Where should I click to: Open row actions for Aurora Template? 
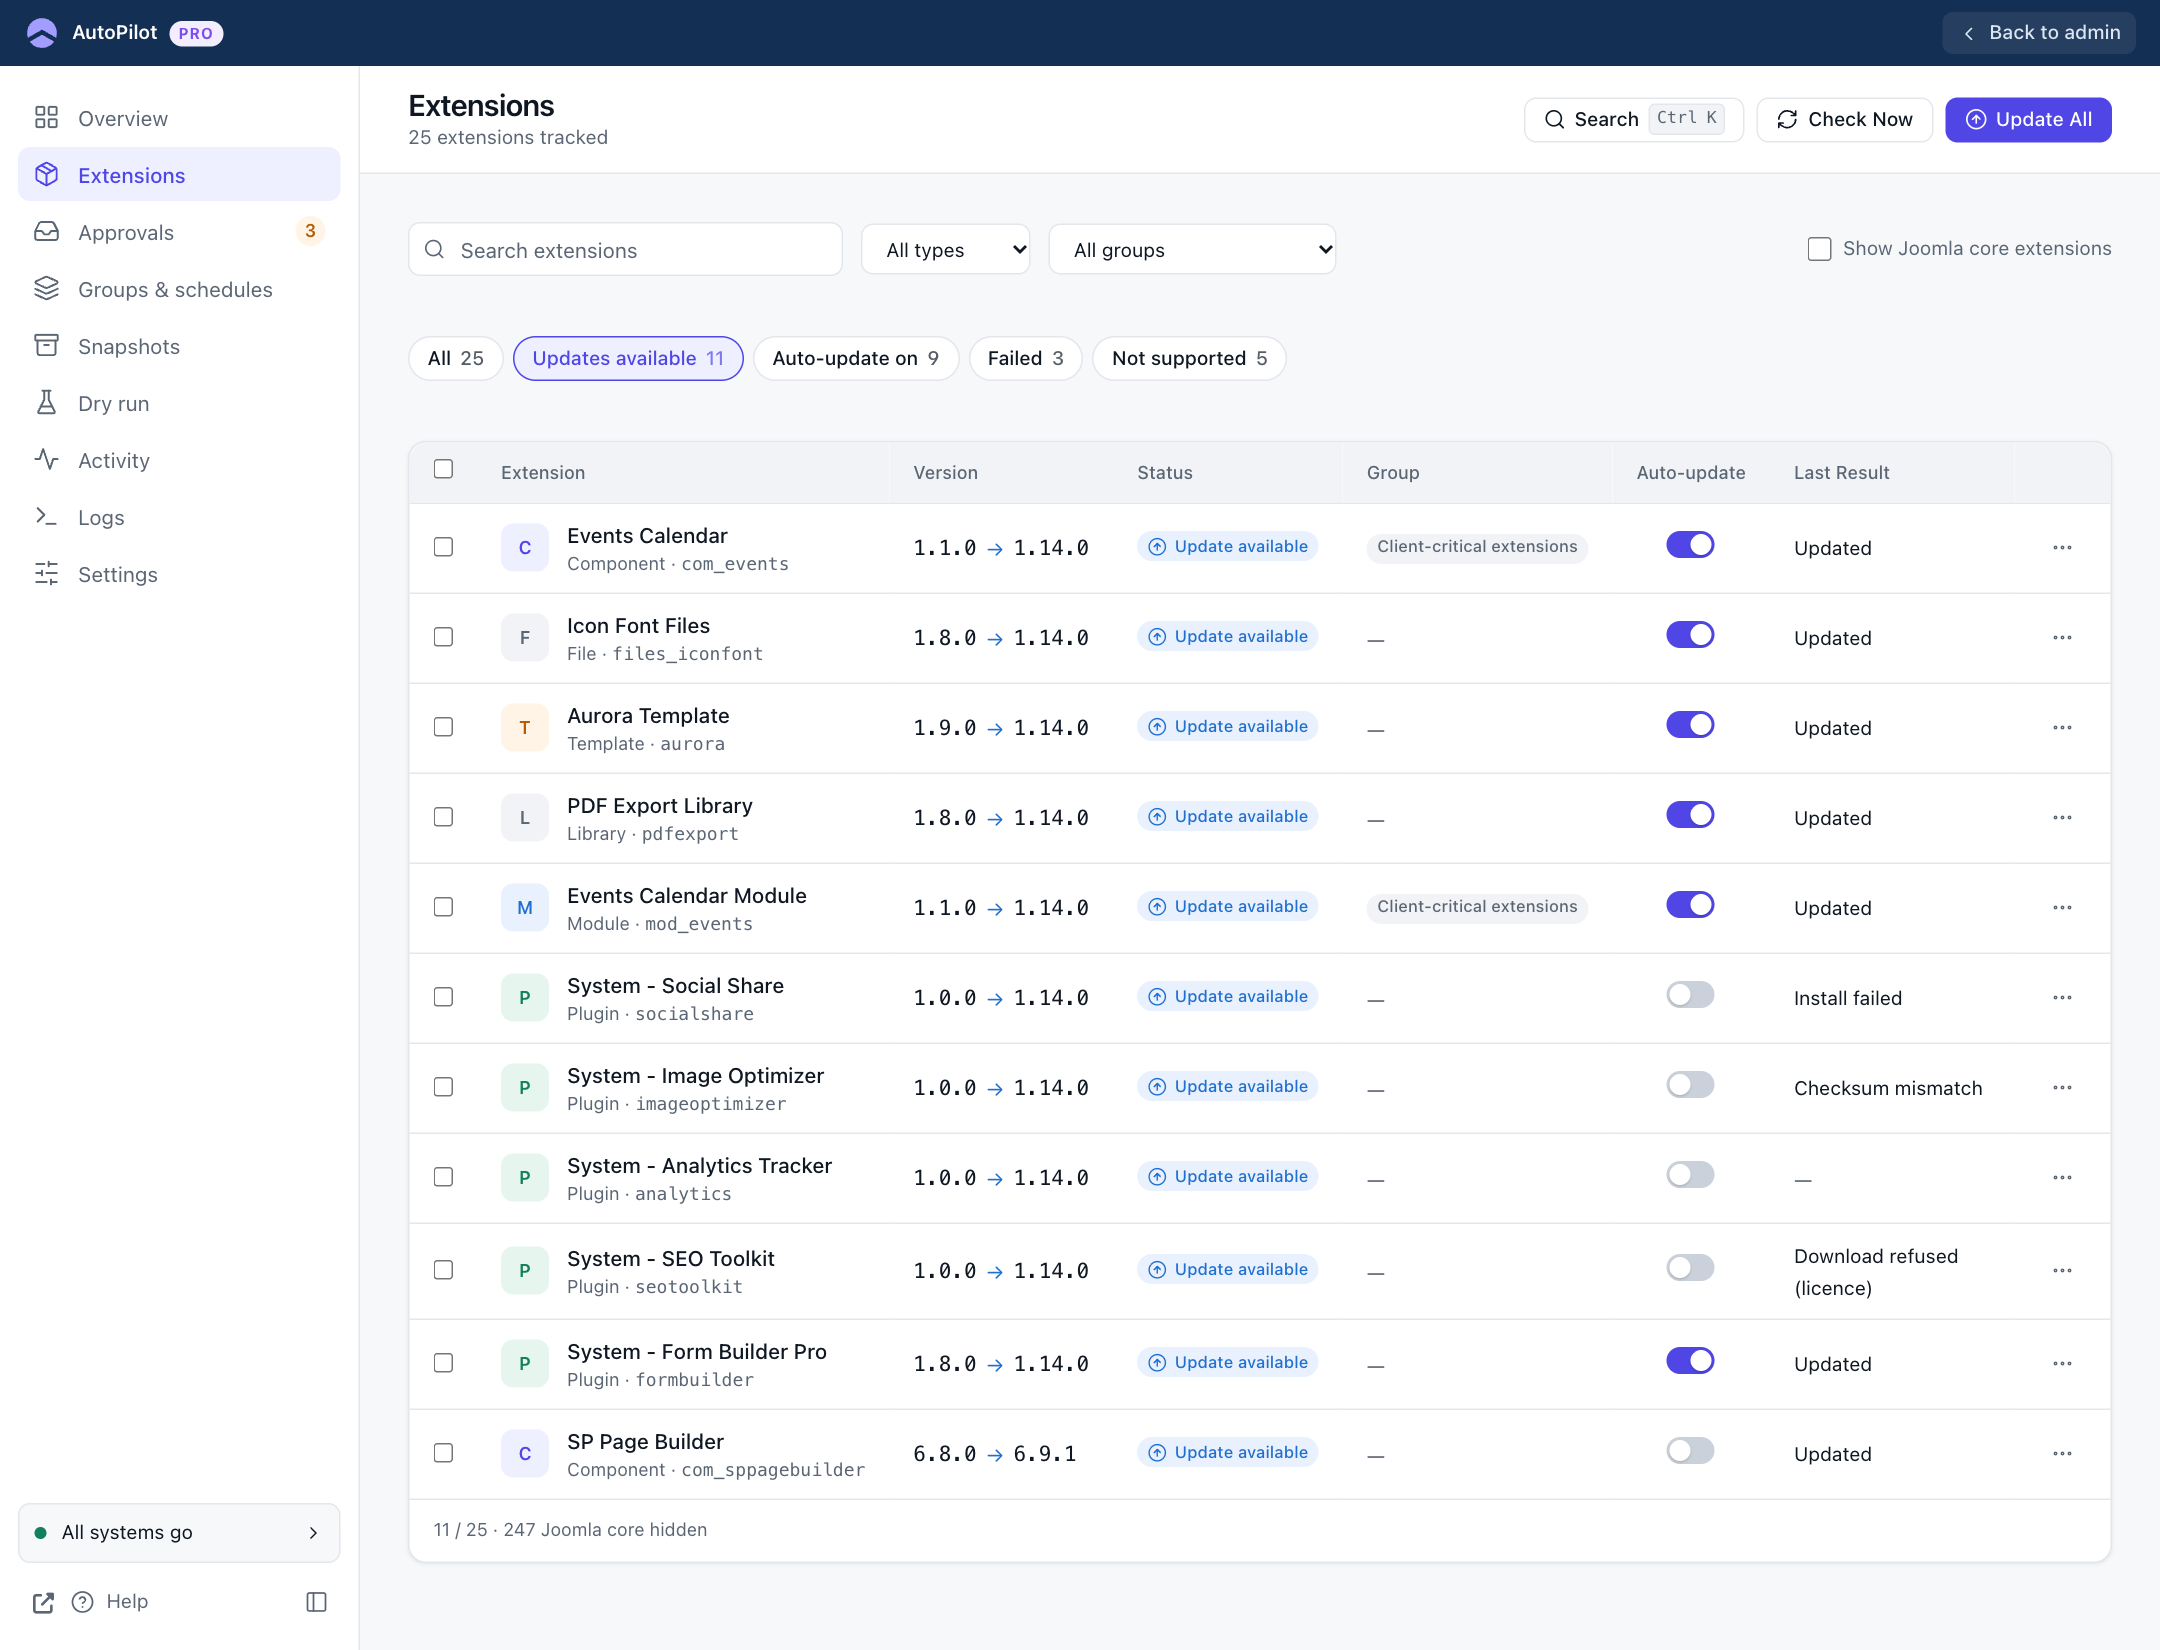pos(2062,728)
